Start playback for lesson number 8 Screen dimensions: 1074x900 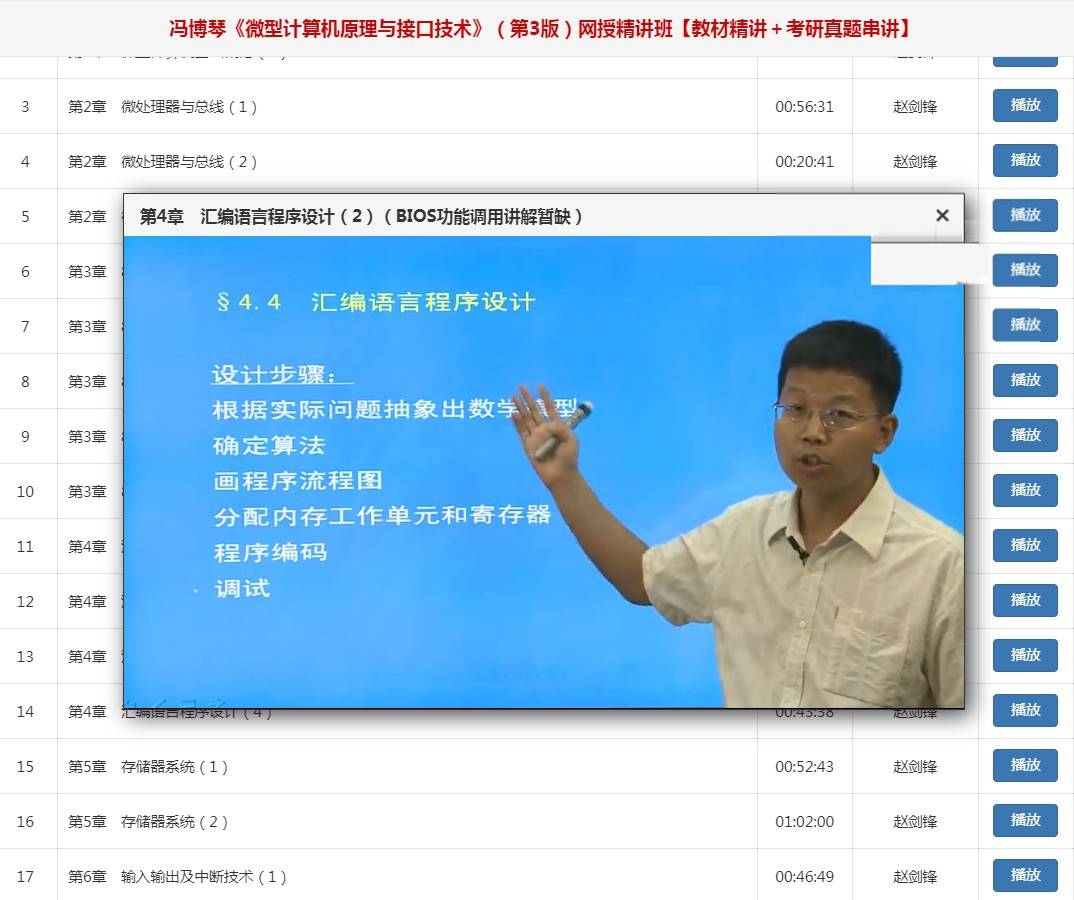1025,380
